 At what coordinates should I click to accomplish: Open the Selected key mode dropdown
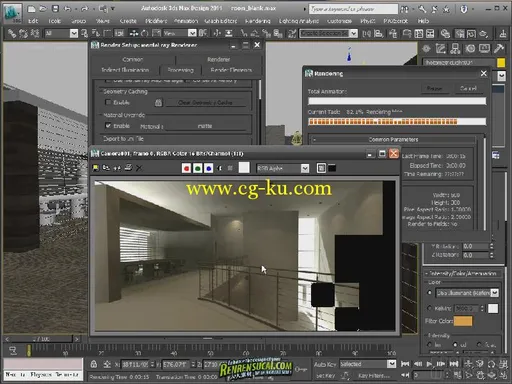(x=368, y=364)
